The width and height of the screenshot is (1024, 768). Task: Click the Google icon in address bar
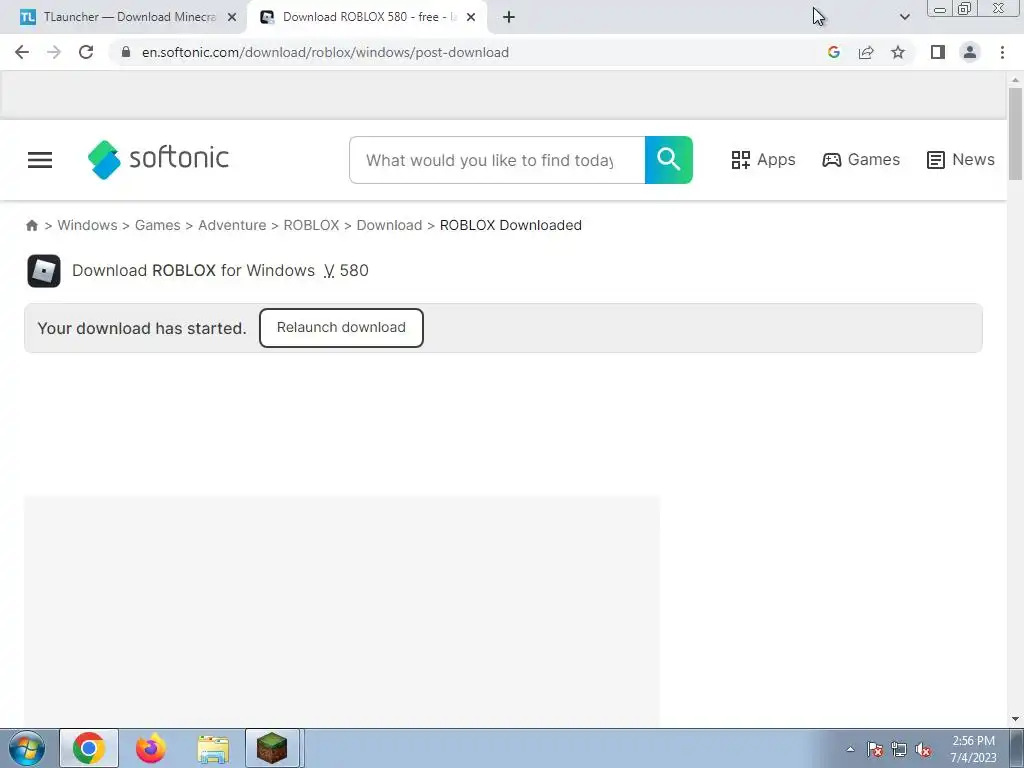pos(833,52)
